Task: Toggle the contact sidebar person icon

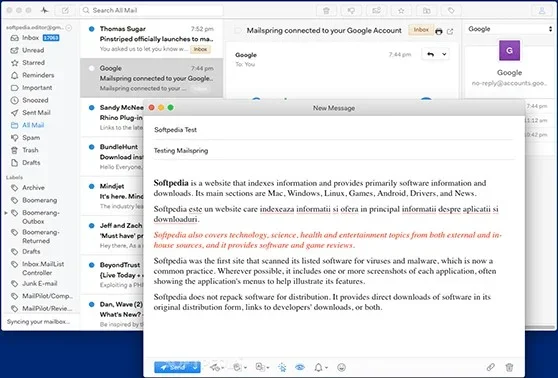Action: click(x=542, y=11)
